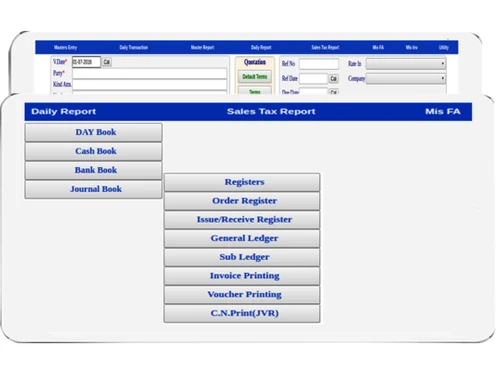Select Voucher Printing
This screenshot has height=375, width=500.
pos(242,294)
